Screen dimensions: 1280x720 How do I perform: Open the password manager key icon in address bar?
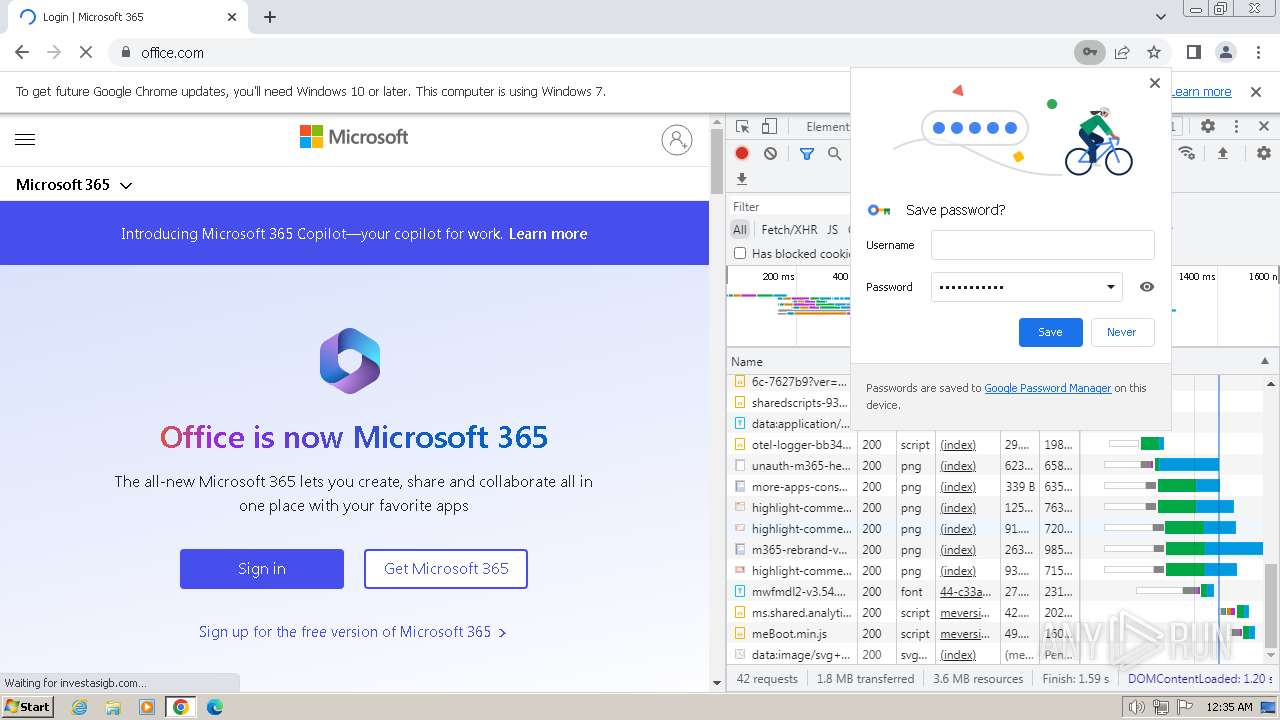(1089, 52)
